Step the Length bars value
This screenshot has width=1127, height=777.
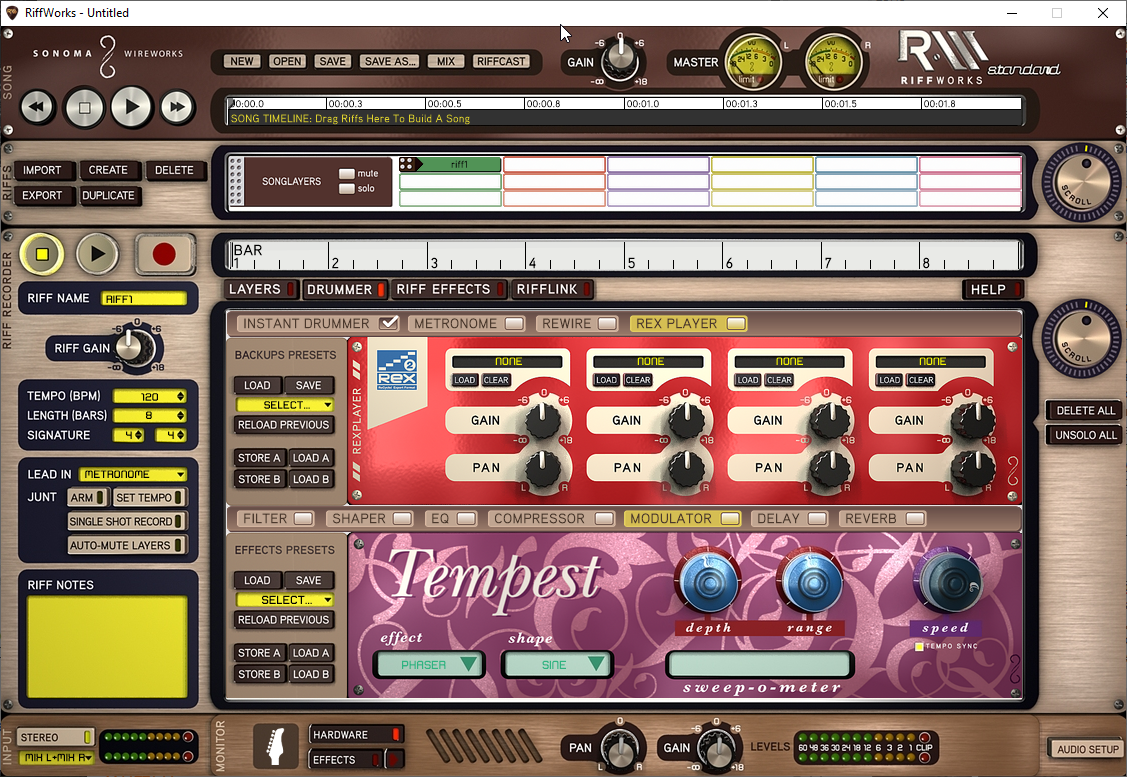(180, 415)
